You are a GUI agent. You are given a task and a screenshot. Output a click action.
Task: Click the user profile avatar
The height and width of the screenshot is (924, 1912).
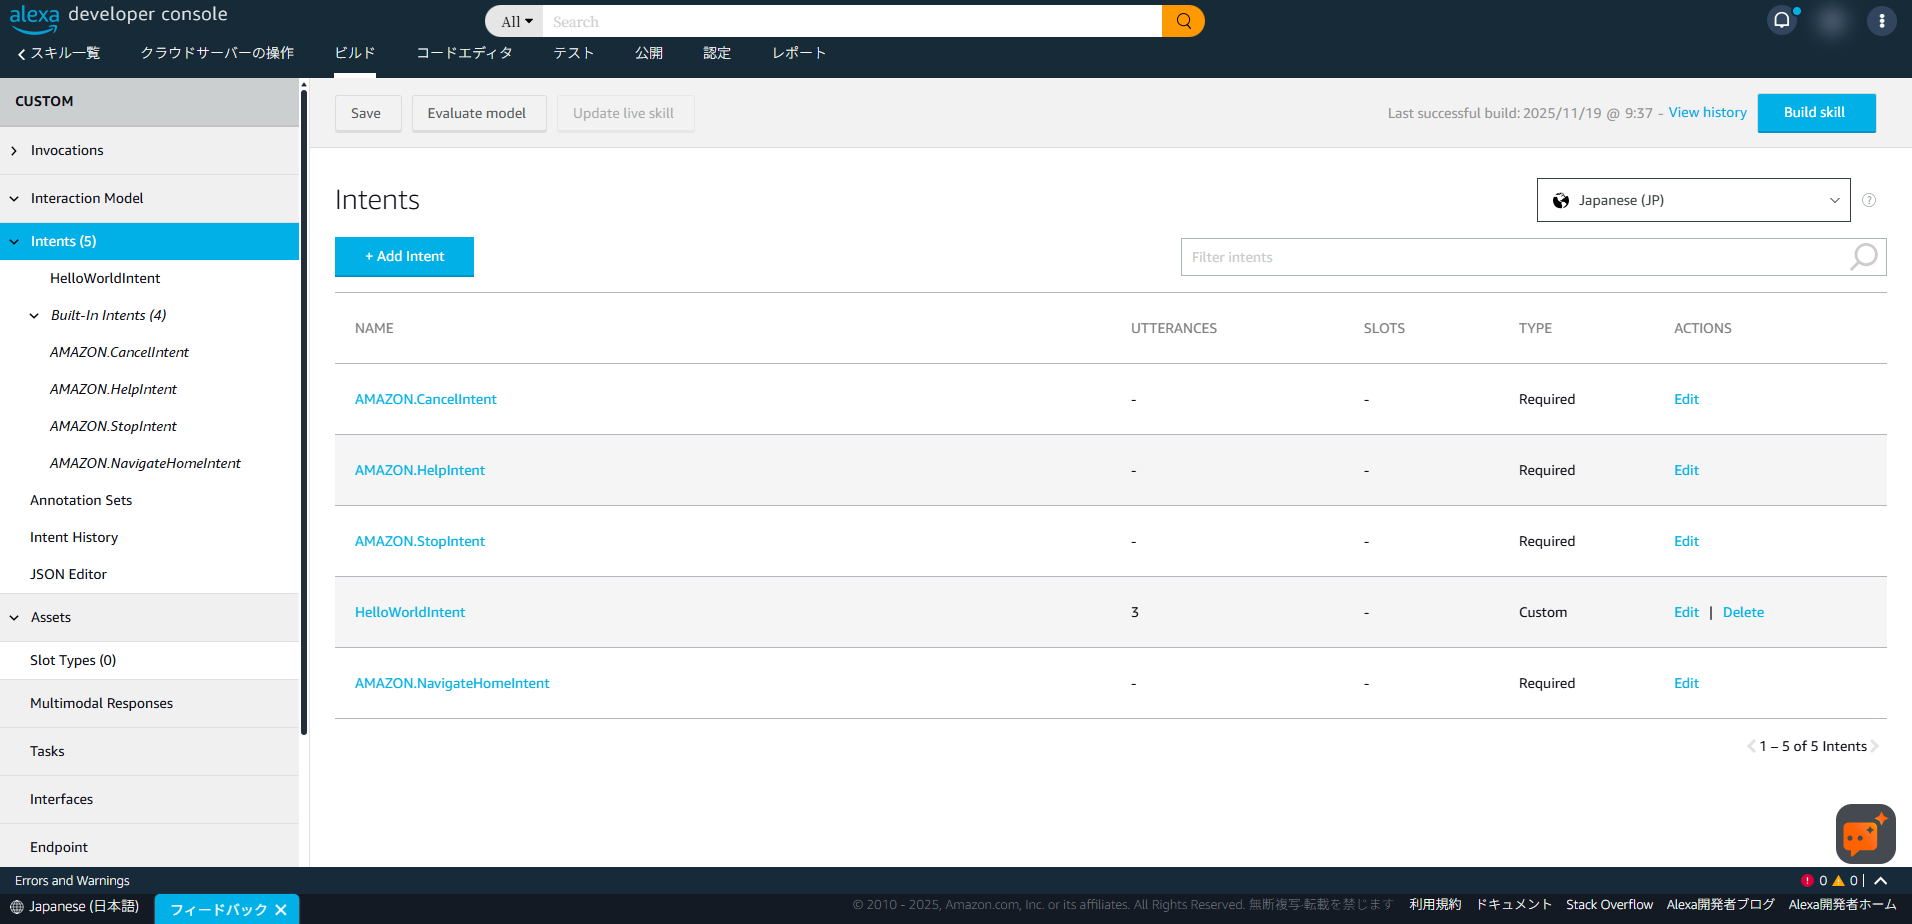[1832, 21]
